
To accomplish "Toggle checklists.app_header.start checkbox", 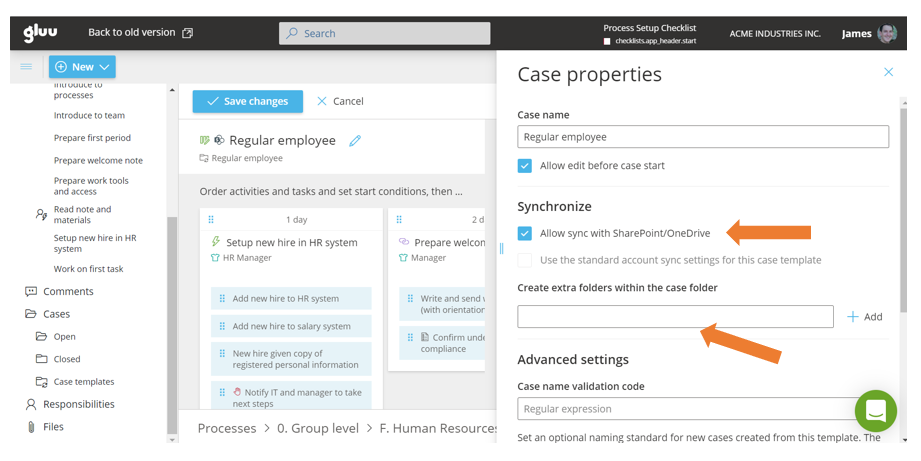I will [x=607, y=42].
